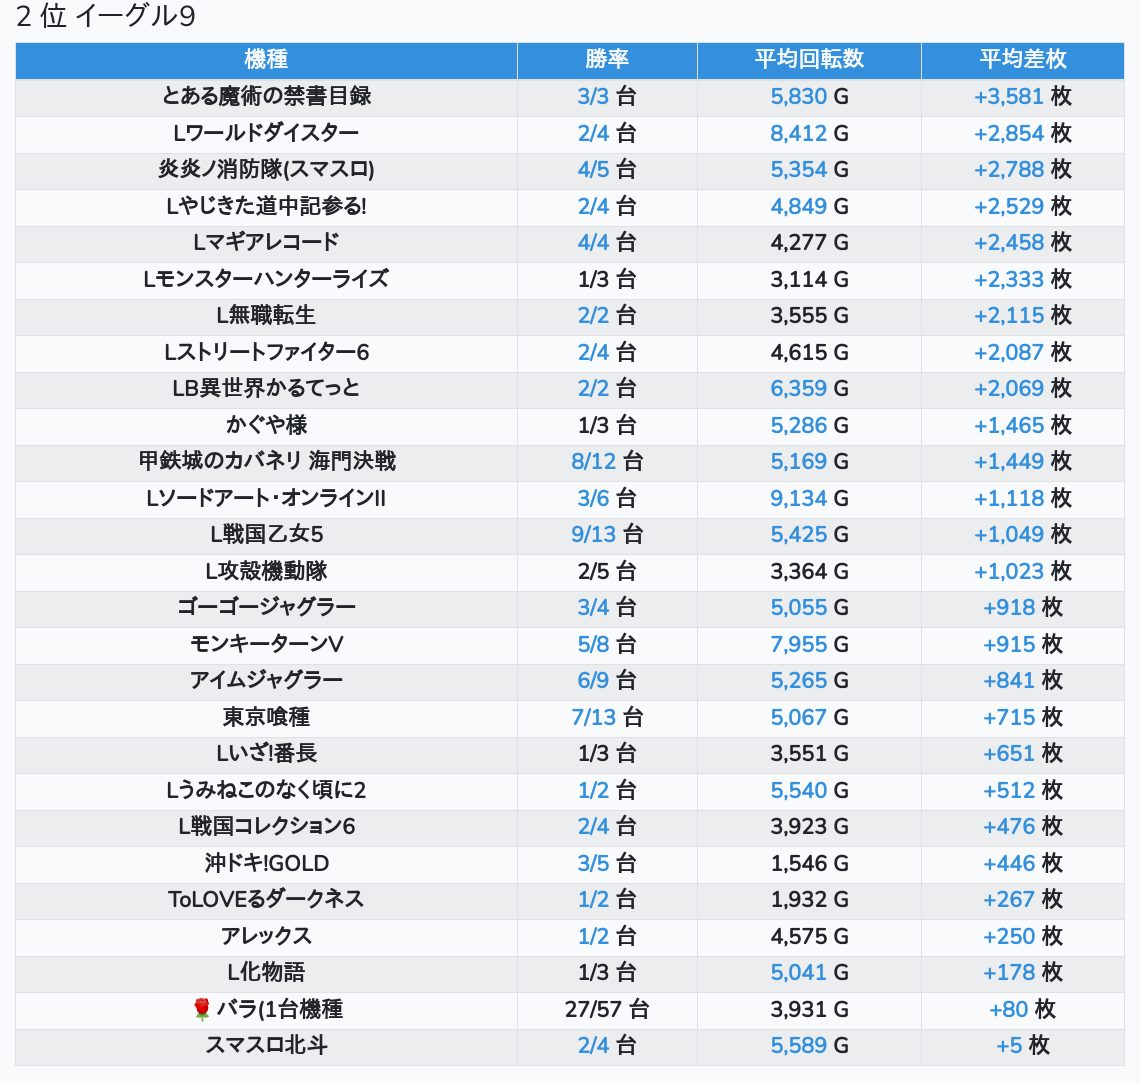1140x1083 pixels.
Task: Click the +3,581 枚 average difference
Action: click(x=1023, y=97)
